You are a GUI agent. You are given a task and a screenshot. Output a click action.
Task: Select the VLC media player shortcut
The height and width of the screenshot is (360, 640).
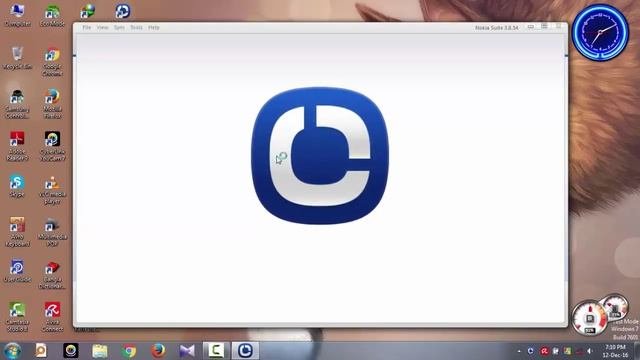click(x=52, y=189)
